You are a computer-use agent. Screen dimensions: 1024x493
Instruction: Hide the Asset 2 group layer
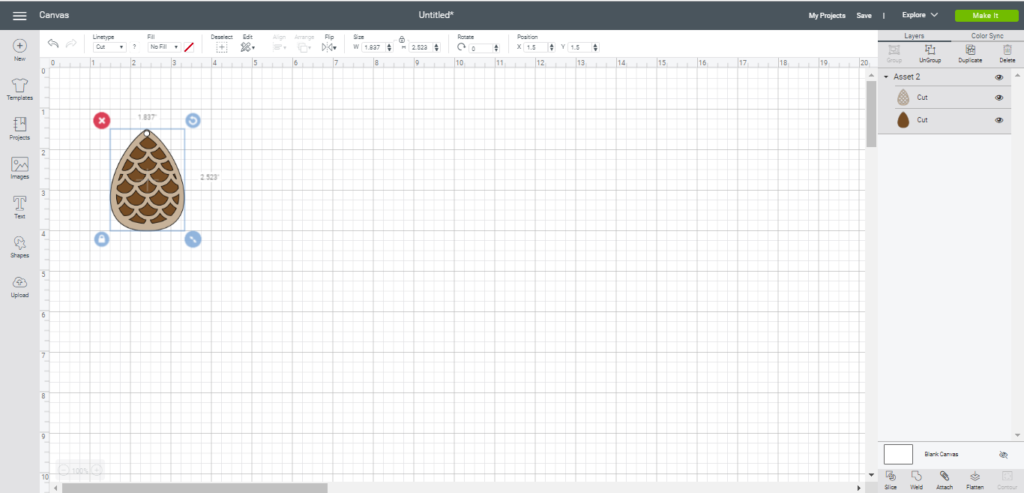point(999,77)
